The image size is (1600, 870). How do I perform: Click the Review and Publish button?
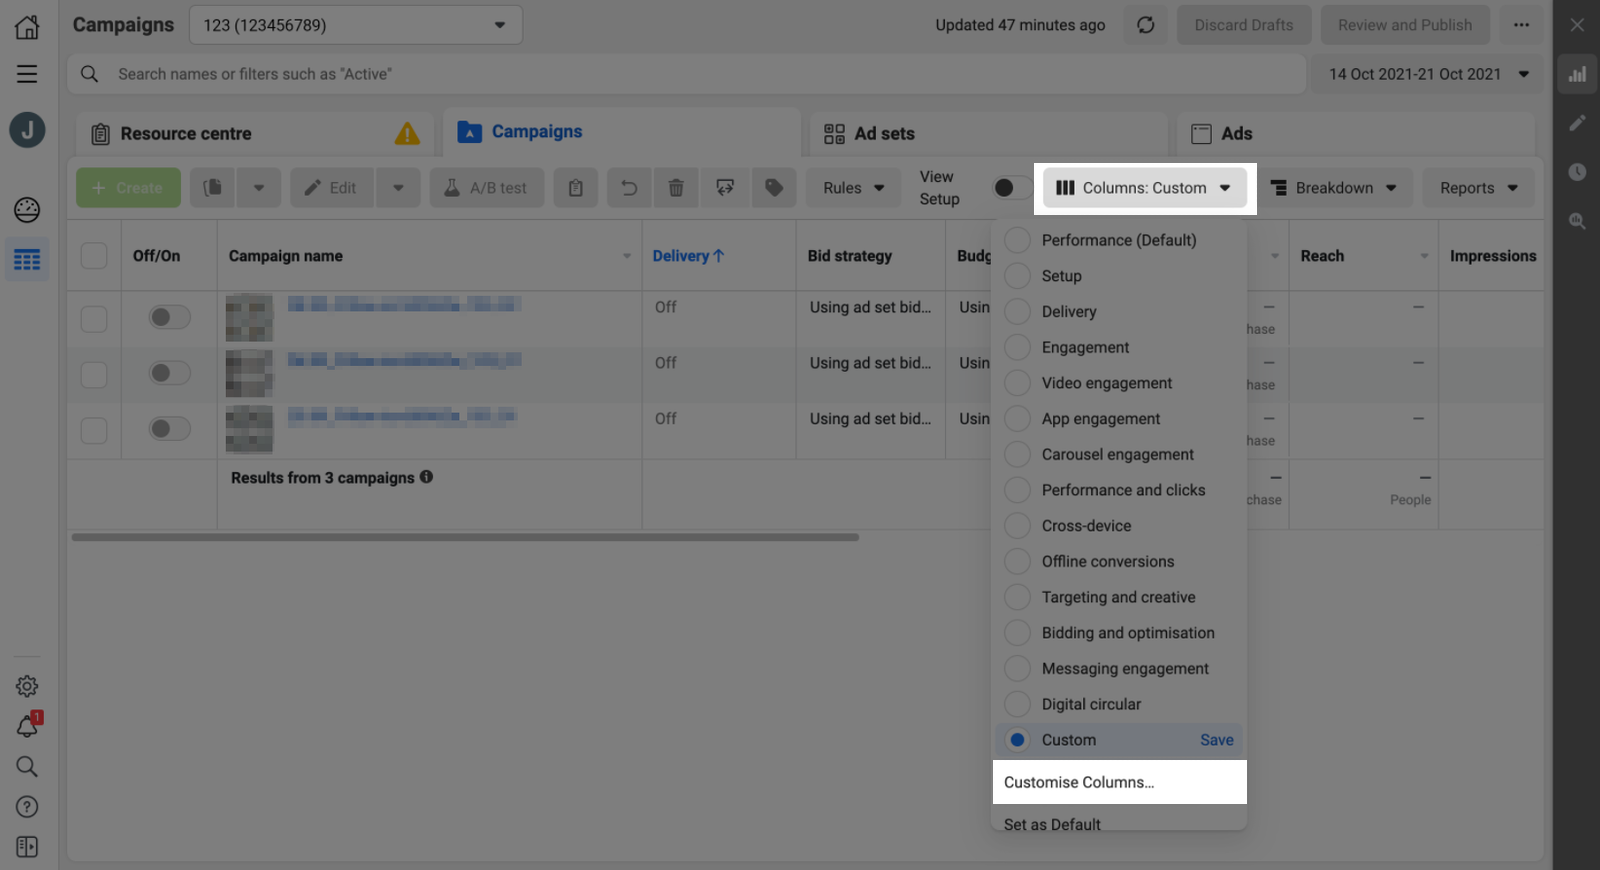[x=1404, y=25]
